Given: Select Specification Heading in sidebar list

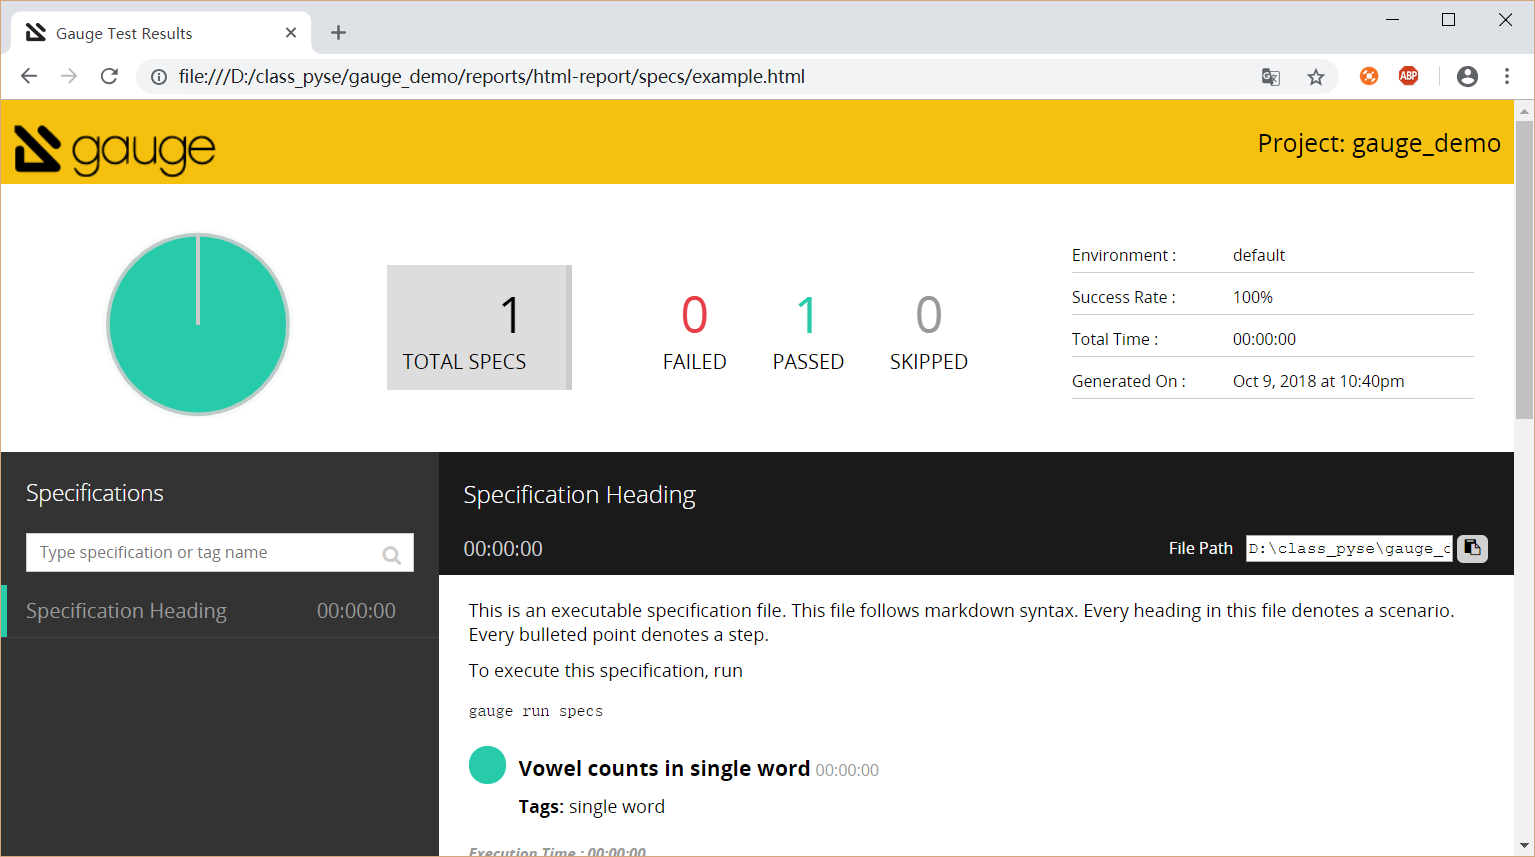Looking at the screenshot, I should click(220, 611).
